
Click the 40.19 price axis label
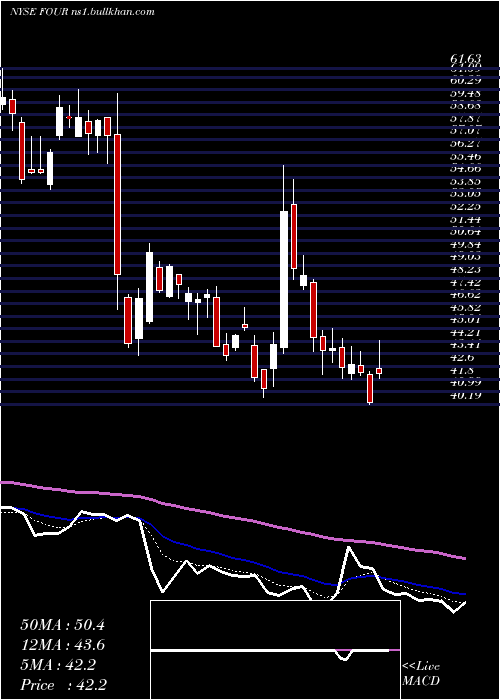point(466,395)
